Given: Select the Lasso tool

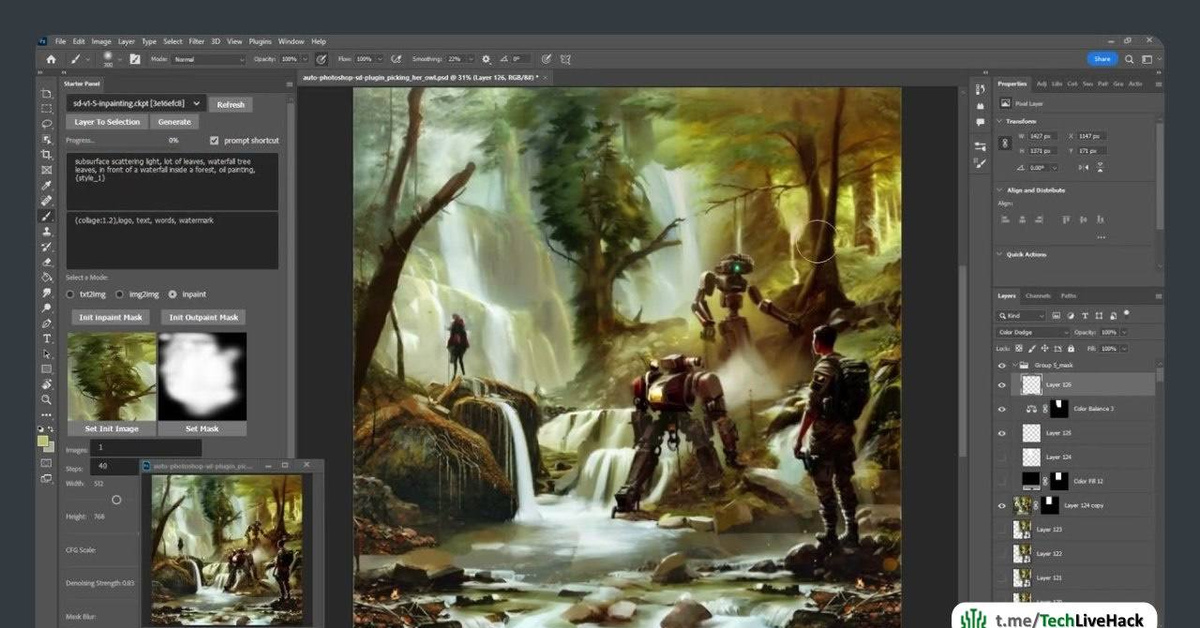Looking at the screenshot, I should click(x=46, y=124).
